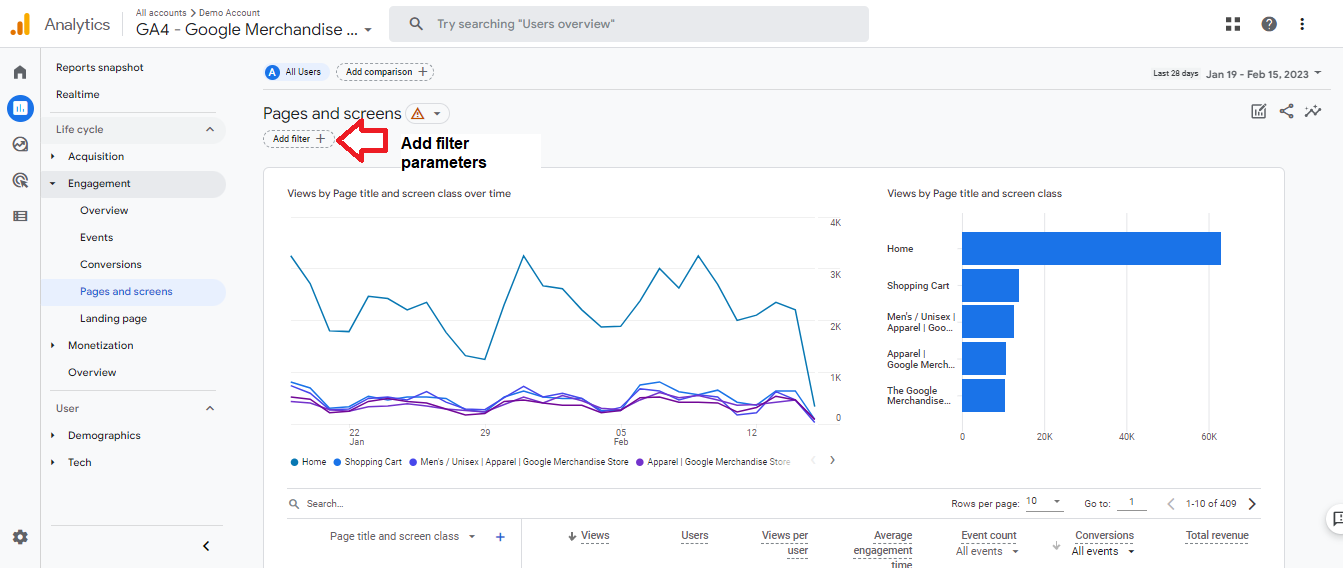Click the Home bar in bar chart
The width and height of the screenshot is (1343, 568).
pos(1091,249)
